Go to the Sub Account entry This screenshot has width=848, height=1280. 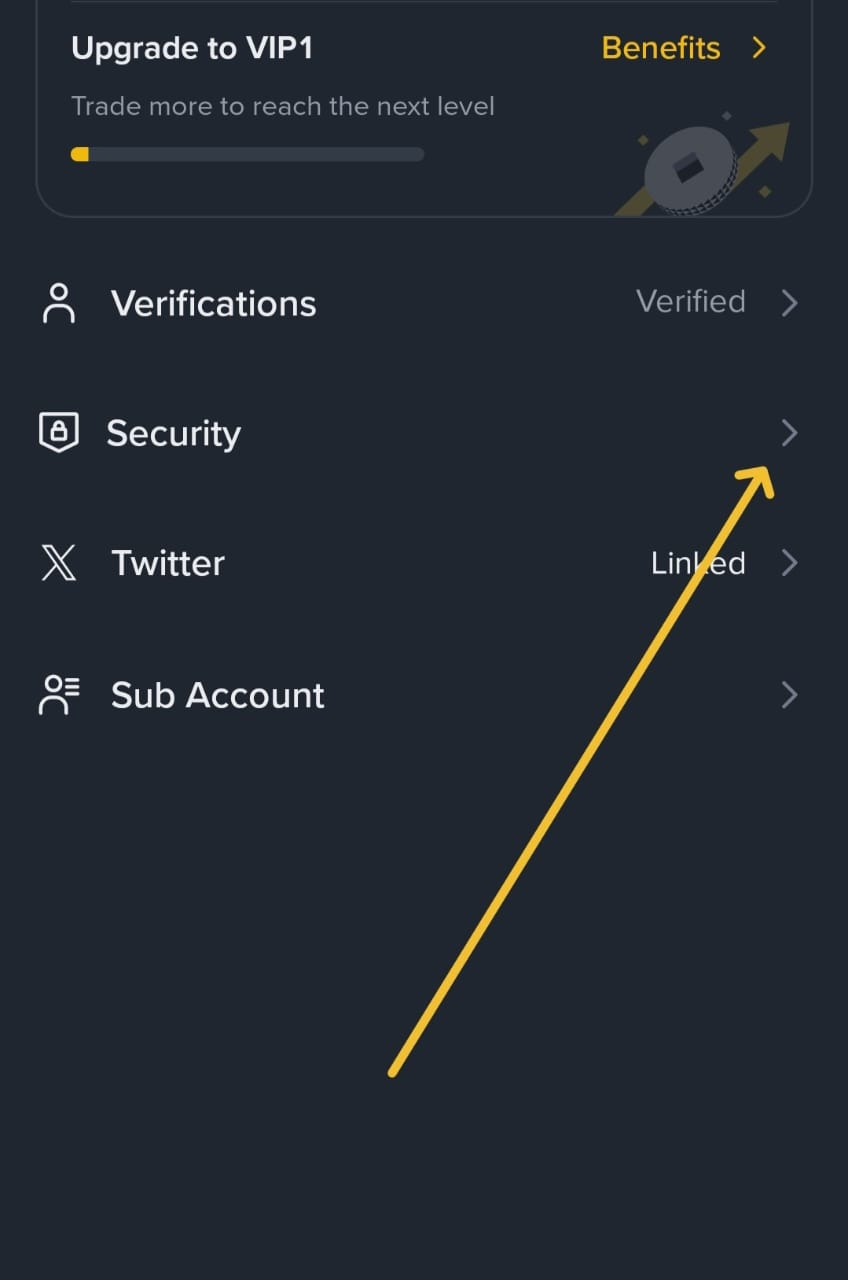pyautogui.click(x=217, y=695)
